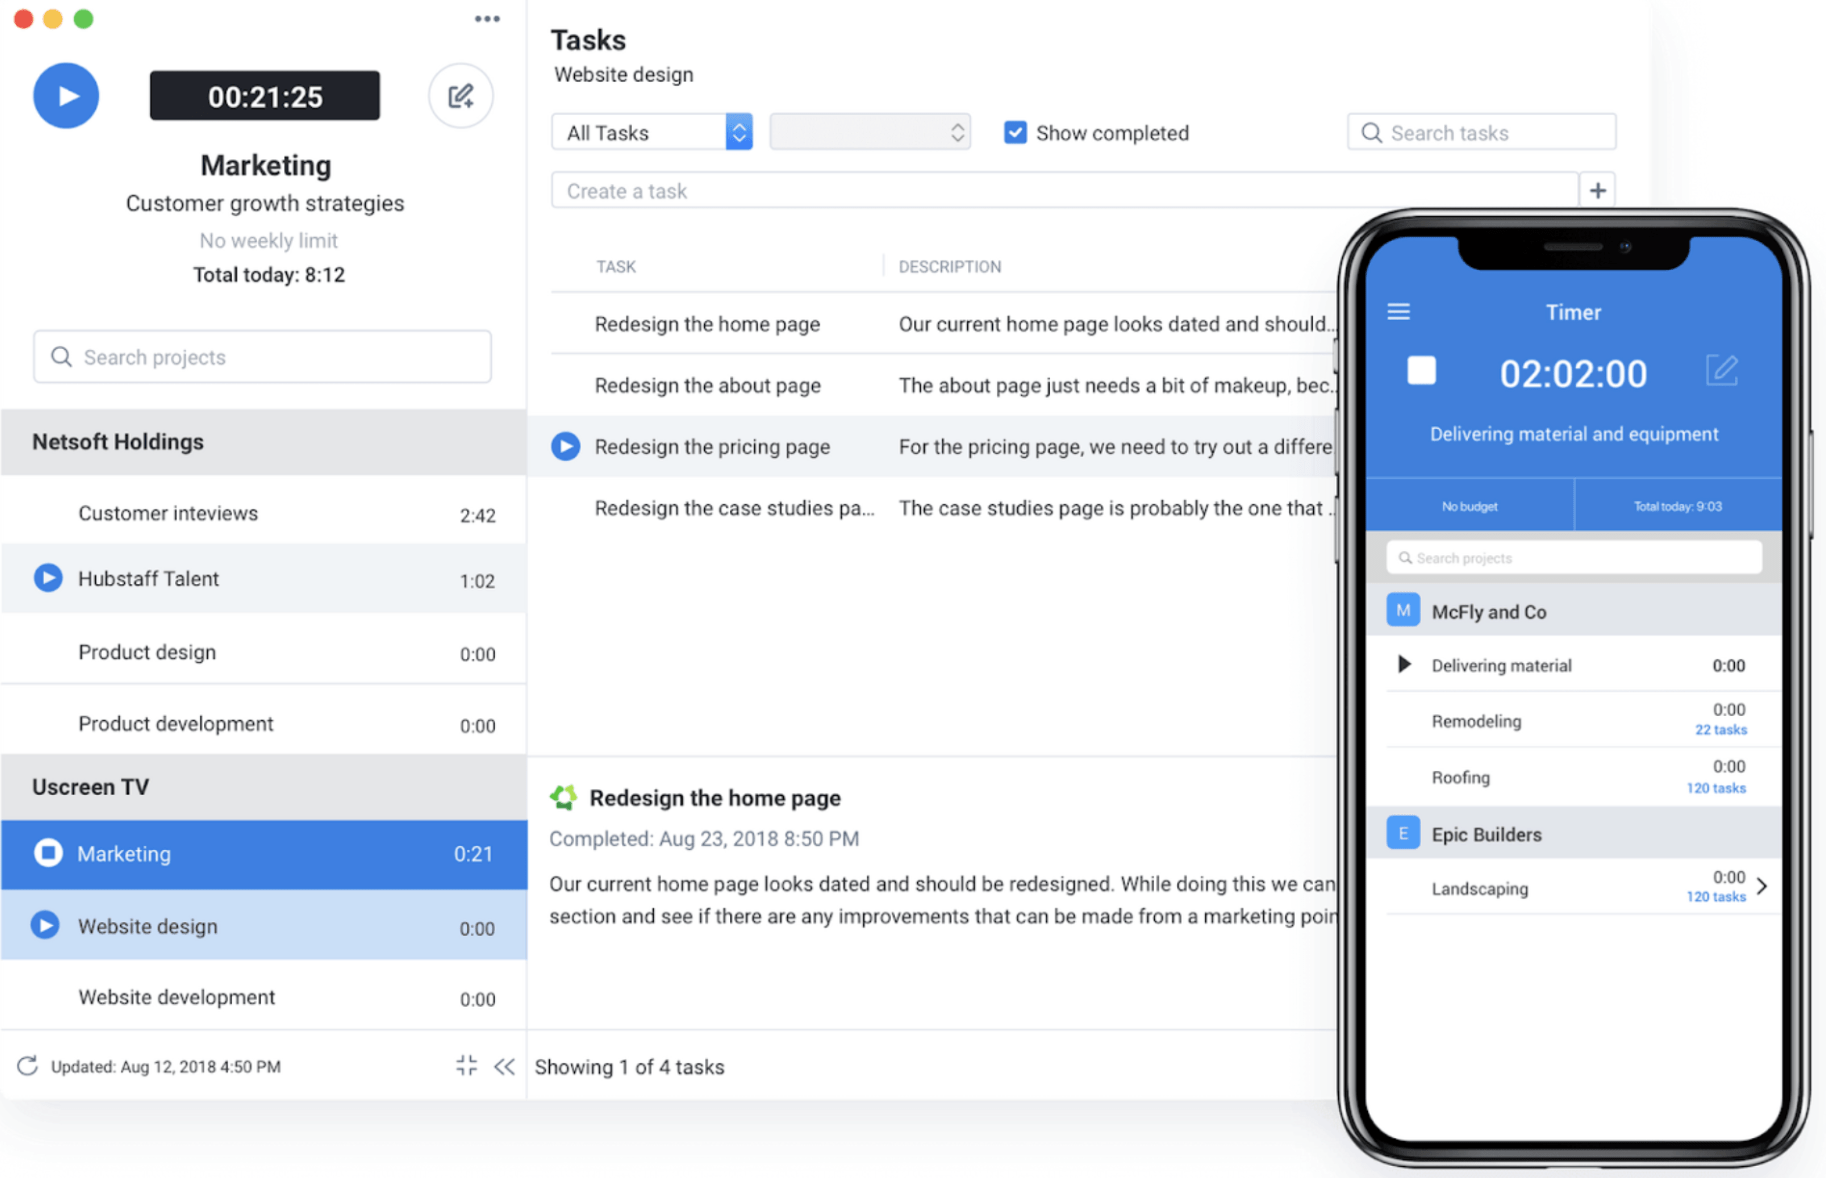Collapse the Uscreen TV group header
The width and height of the screenshot is (1826, 1178).
(264, 787)
